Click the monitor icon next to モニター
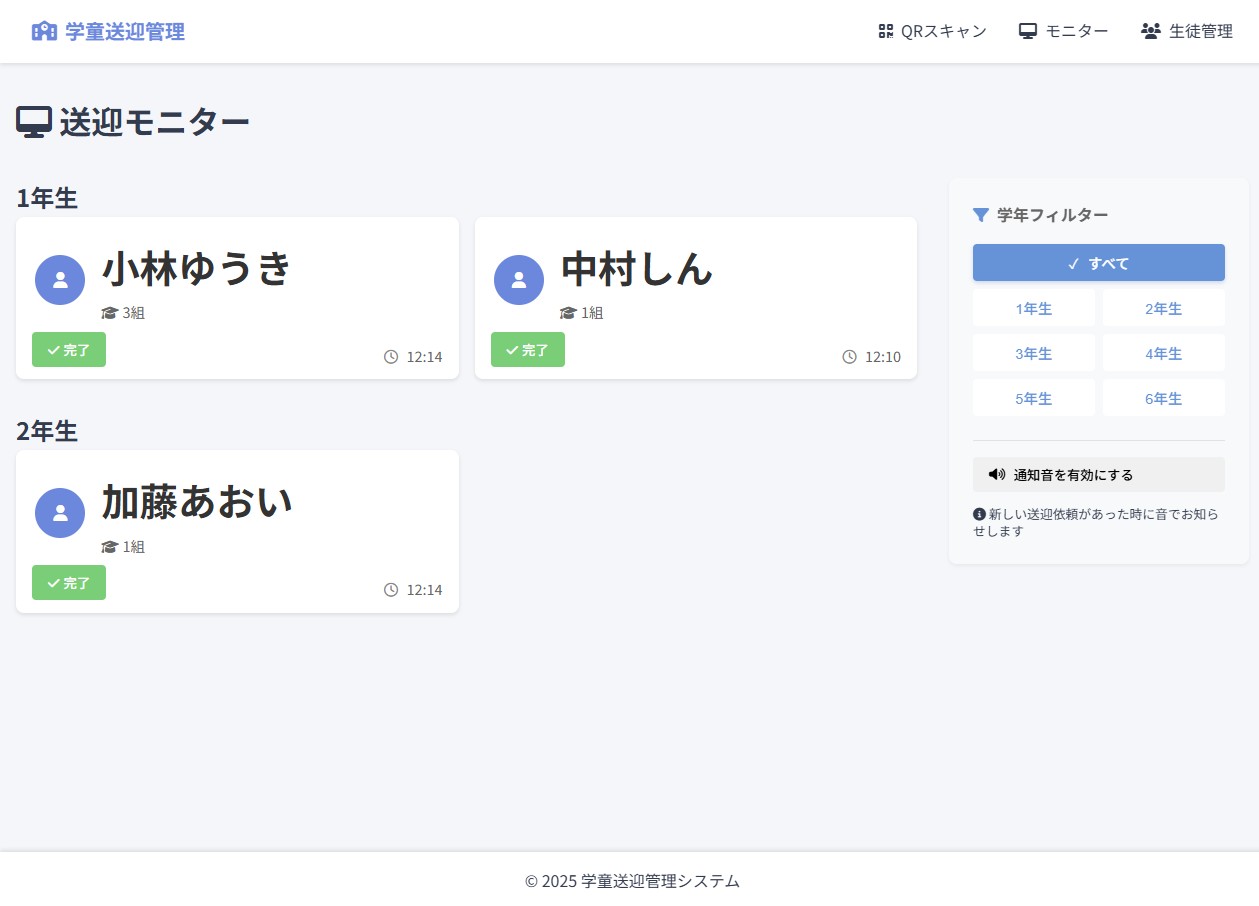The image size is (1259, 906). click(1027, 30)
